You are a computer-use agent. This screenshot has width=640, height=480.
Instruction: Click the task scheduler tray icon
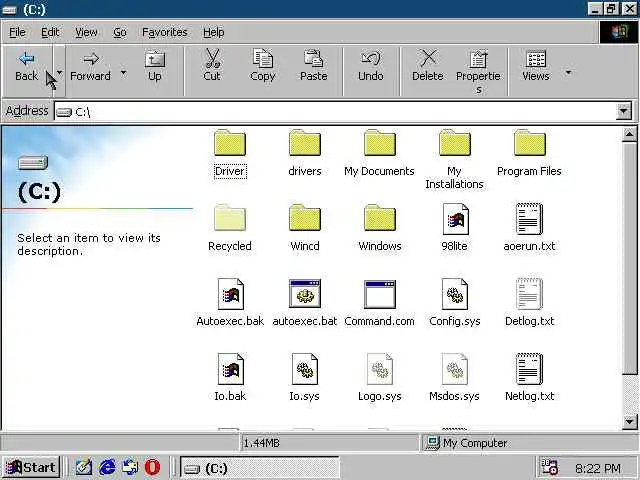coord(549,468)
